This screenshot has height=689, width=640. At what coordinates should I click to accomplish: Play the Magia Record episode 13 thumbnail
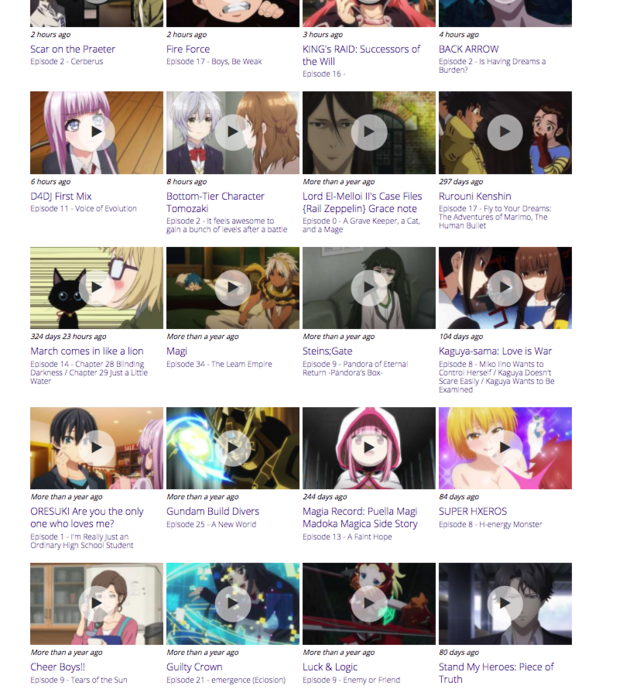pos(369,448)
